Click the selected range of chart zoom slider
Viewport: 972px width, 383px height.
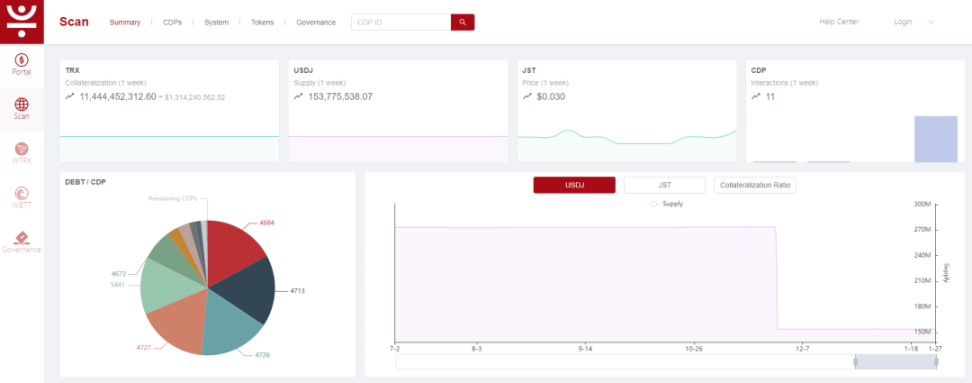point(896,362)
